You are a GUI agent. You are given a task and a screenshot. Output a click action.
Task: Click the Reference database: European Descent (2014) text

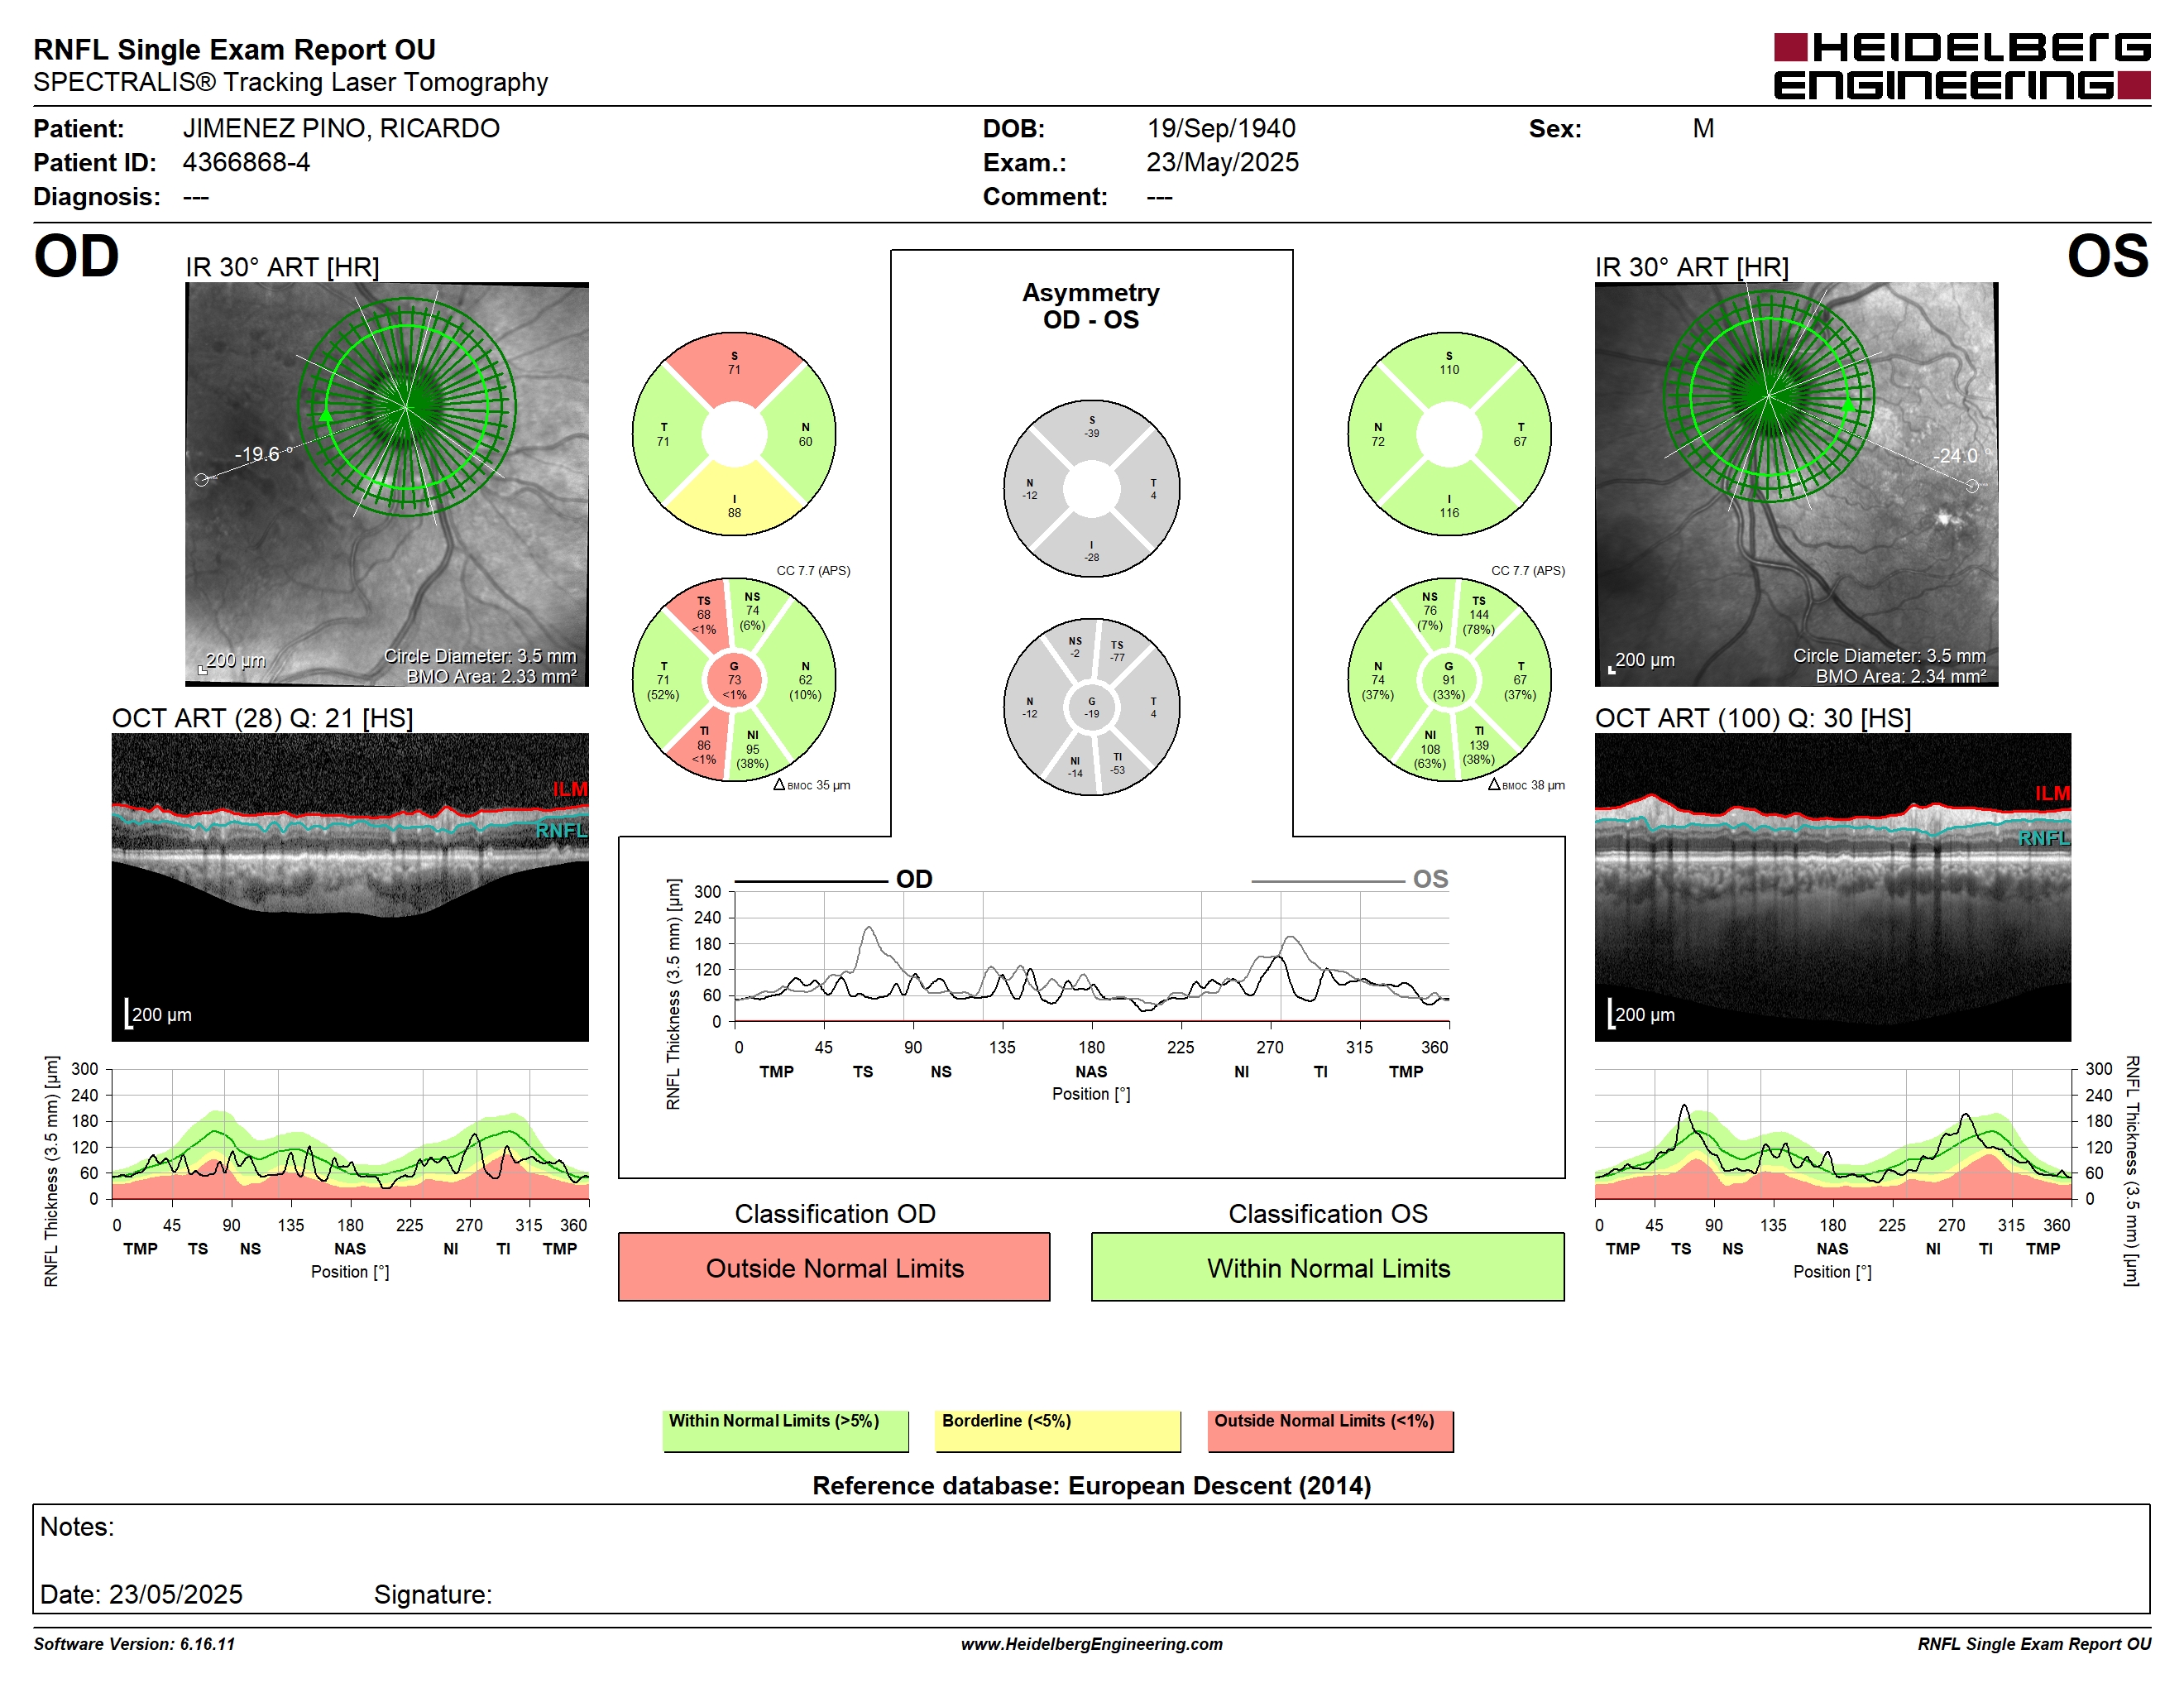click(x=1092, y=1485)
